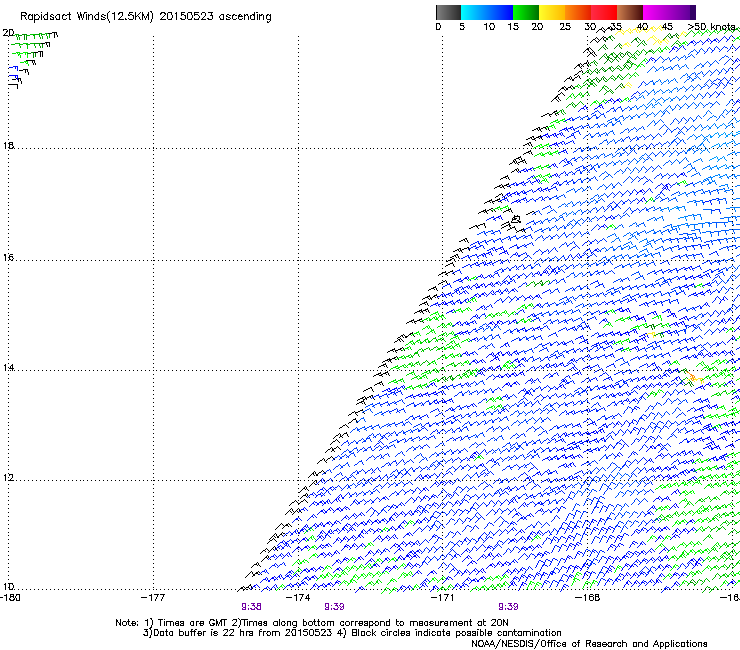Click the dark purple 45-50 knots legend swatch
Image resolution: width=740 pixels, height=650 pixels.
click(682, 12)
